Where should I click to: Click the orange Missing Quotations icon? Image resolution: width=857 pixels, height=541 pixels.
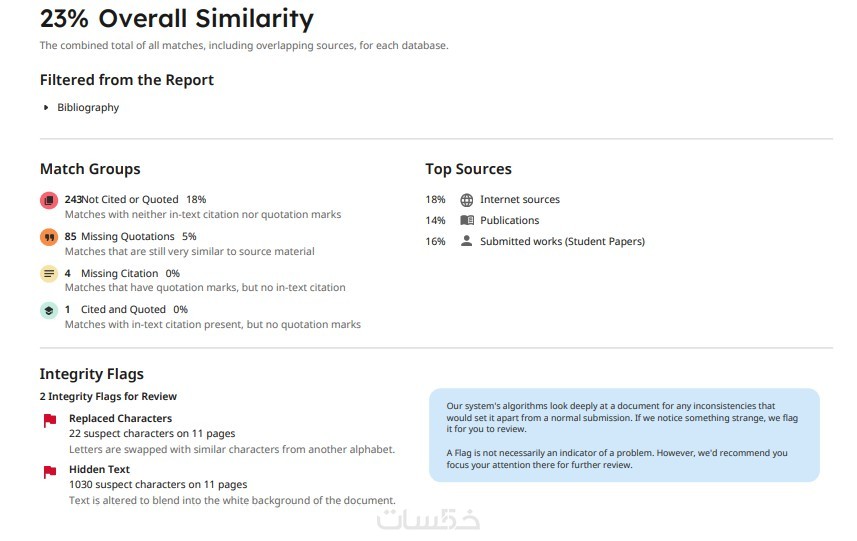[x=49, y=237]
